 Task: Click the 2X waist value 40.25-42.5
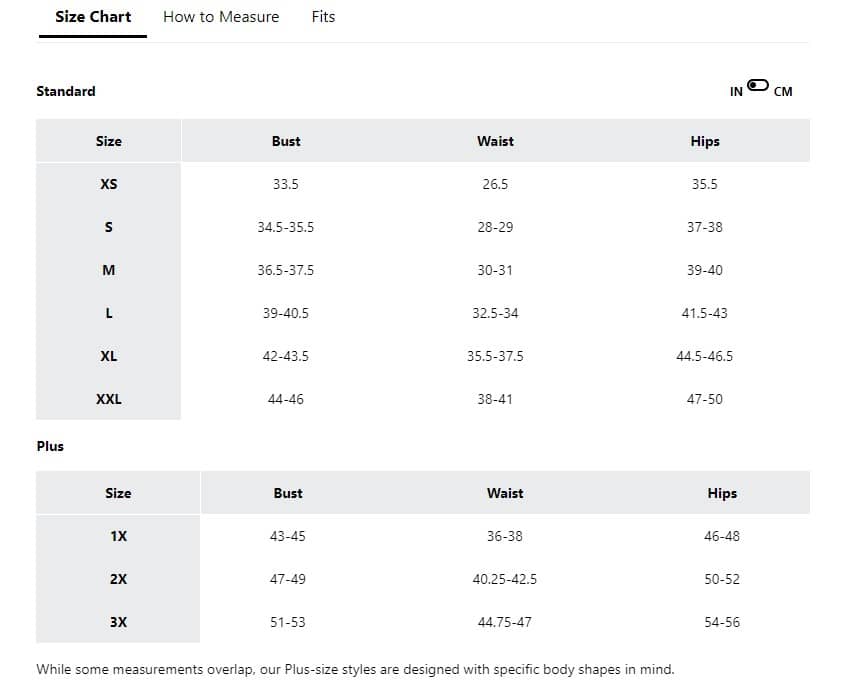tap(505, 580)
